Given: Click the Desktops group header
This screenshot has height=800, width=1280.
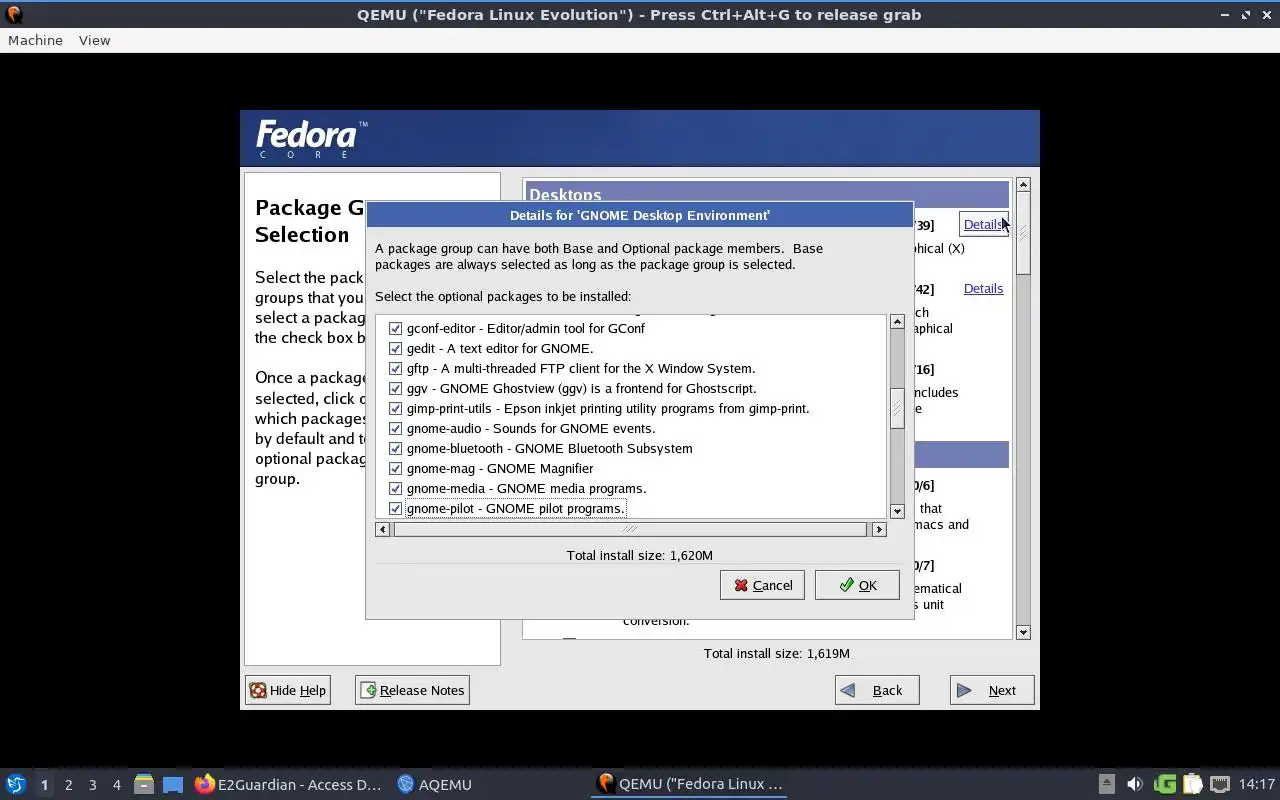Looking at the screenshot, I should tap(766, 195).
